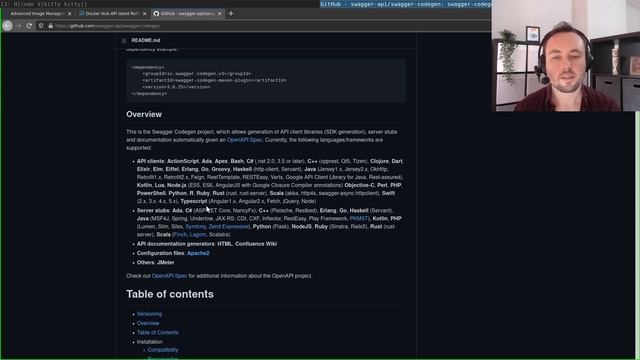Switch to the Advanced Image Management tab

pyautogui.click(x=38, y=13)
